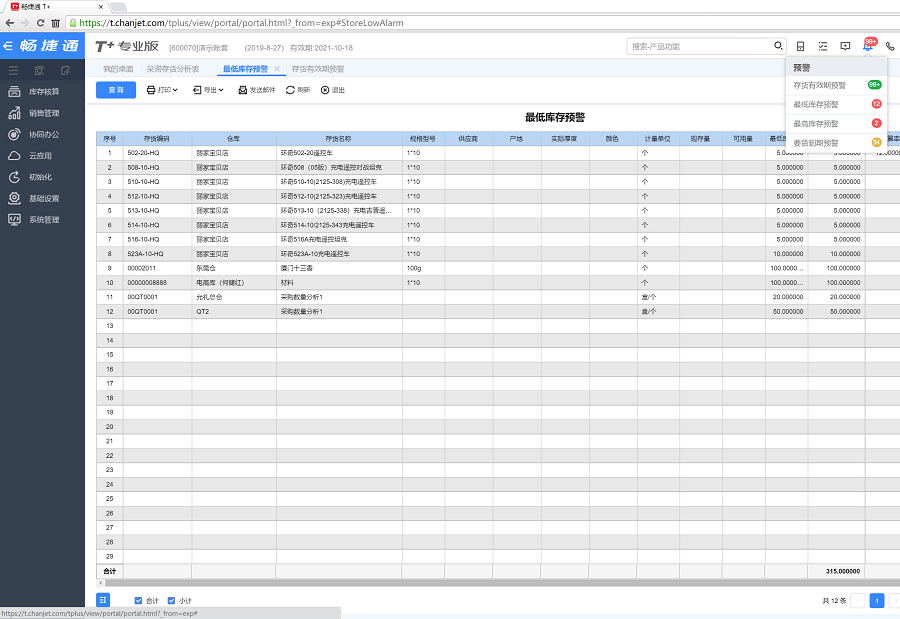Click the 搜索-产品功能 search field

[x=700, y=46]
